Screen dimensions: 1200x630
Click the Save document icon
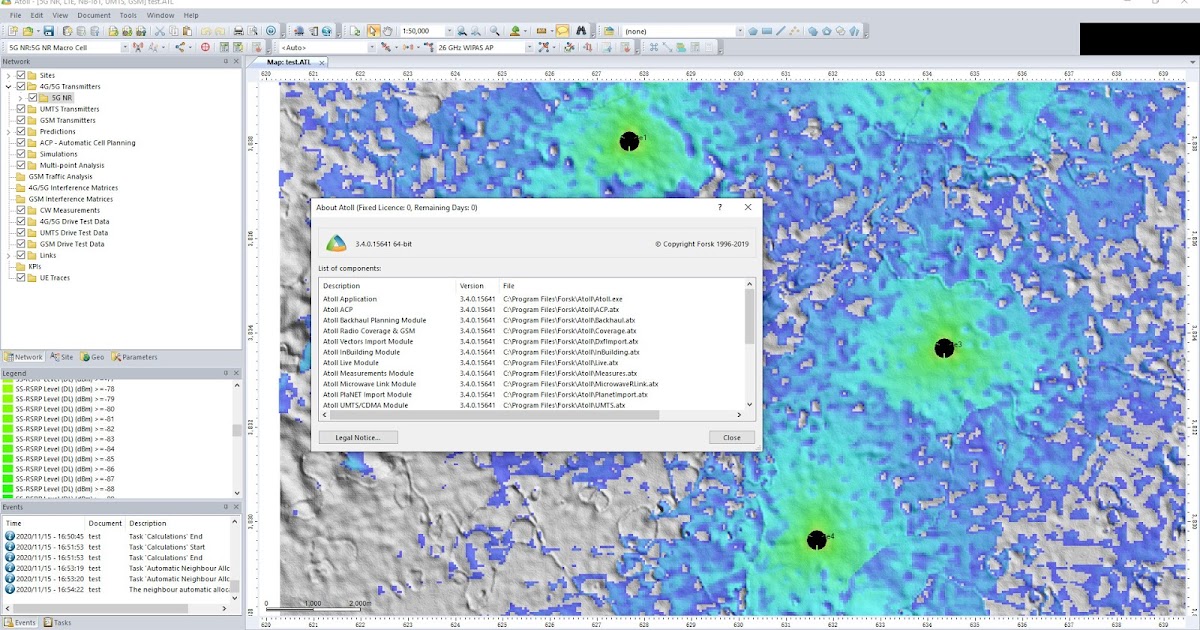[48, 31]
